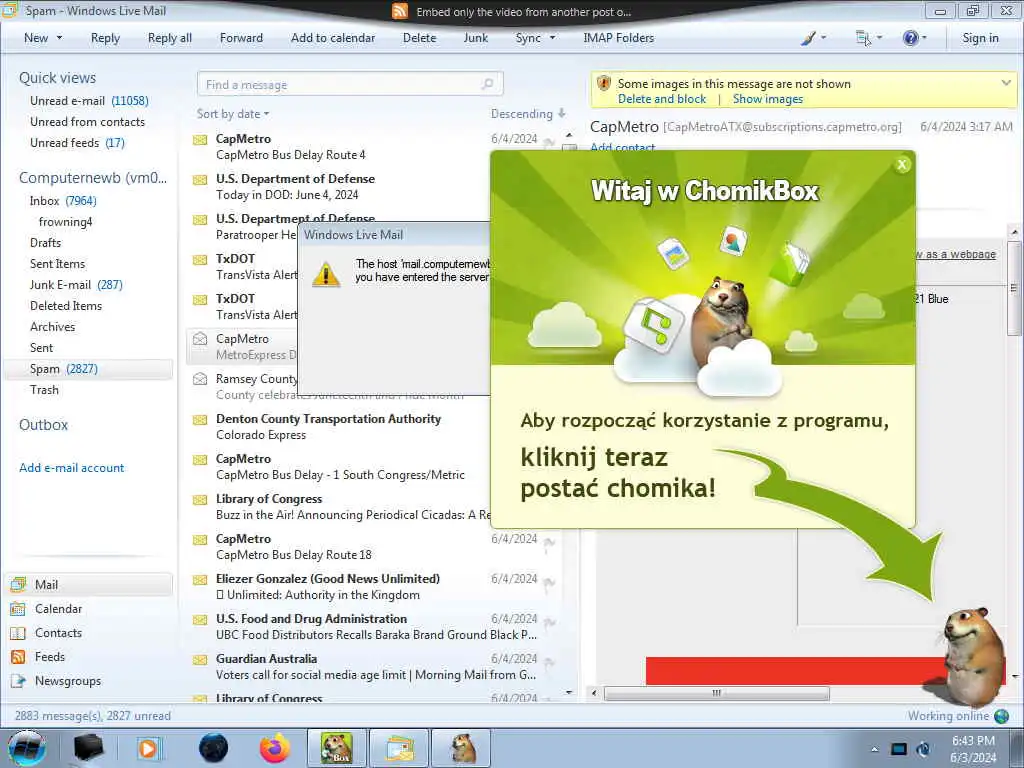Click horizontal scrollbar thumb in reading pane
Viewport: 1024px width, 768px height.
[716, 693]
